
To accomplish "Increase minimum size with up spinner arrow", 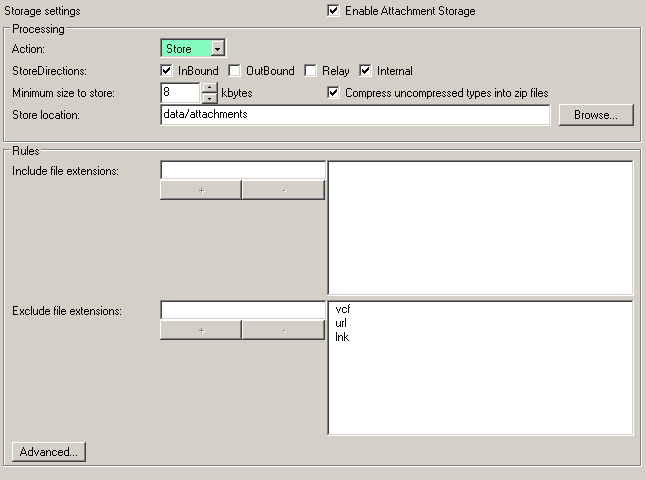I will [x=209, y=88].
